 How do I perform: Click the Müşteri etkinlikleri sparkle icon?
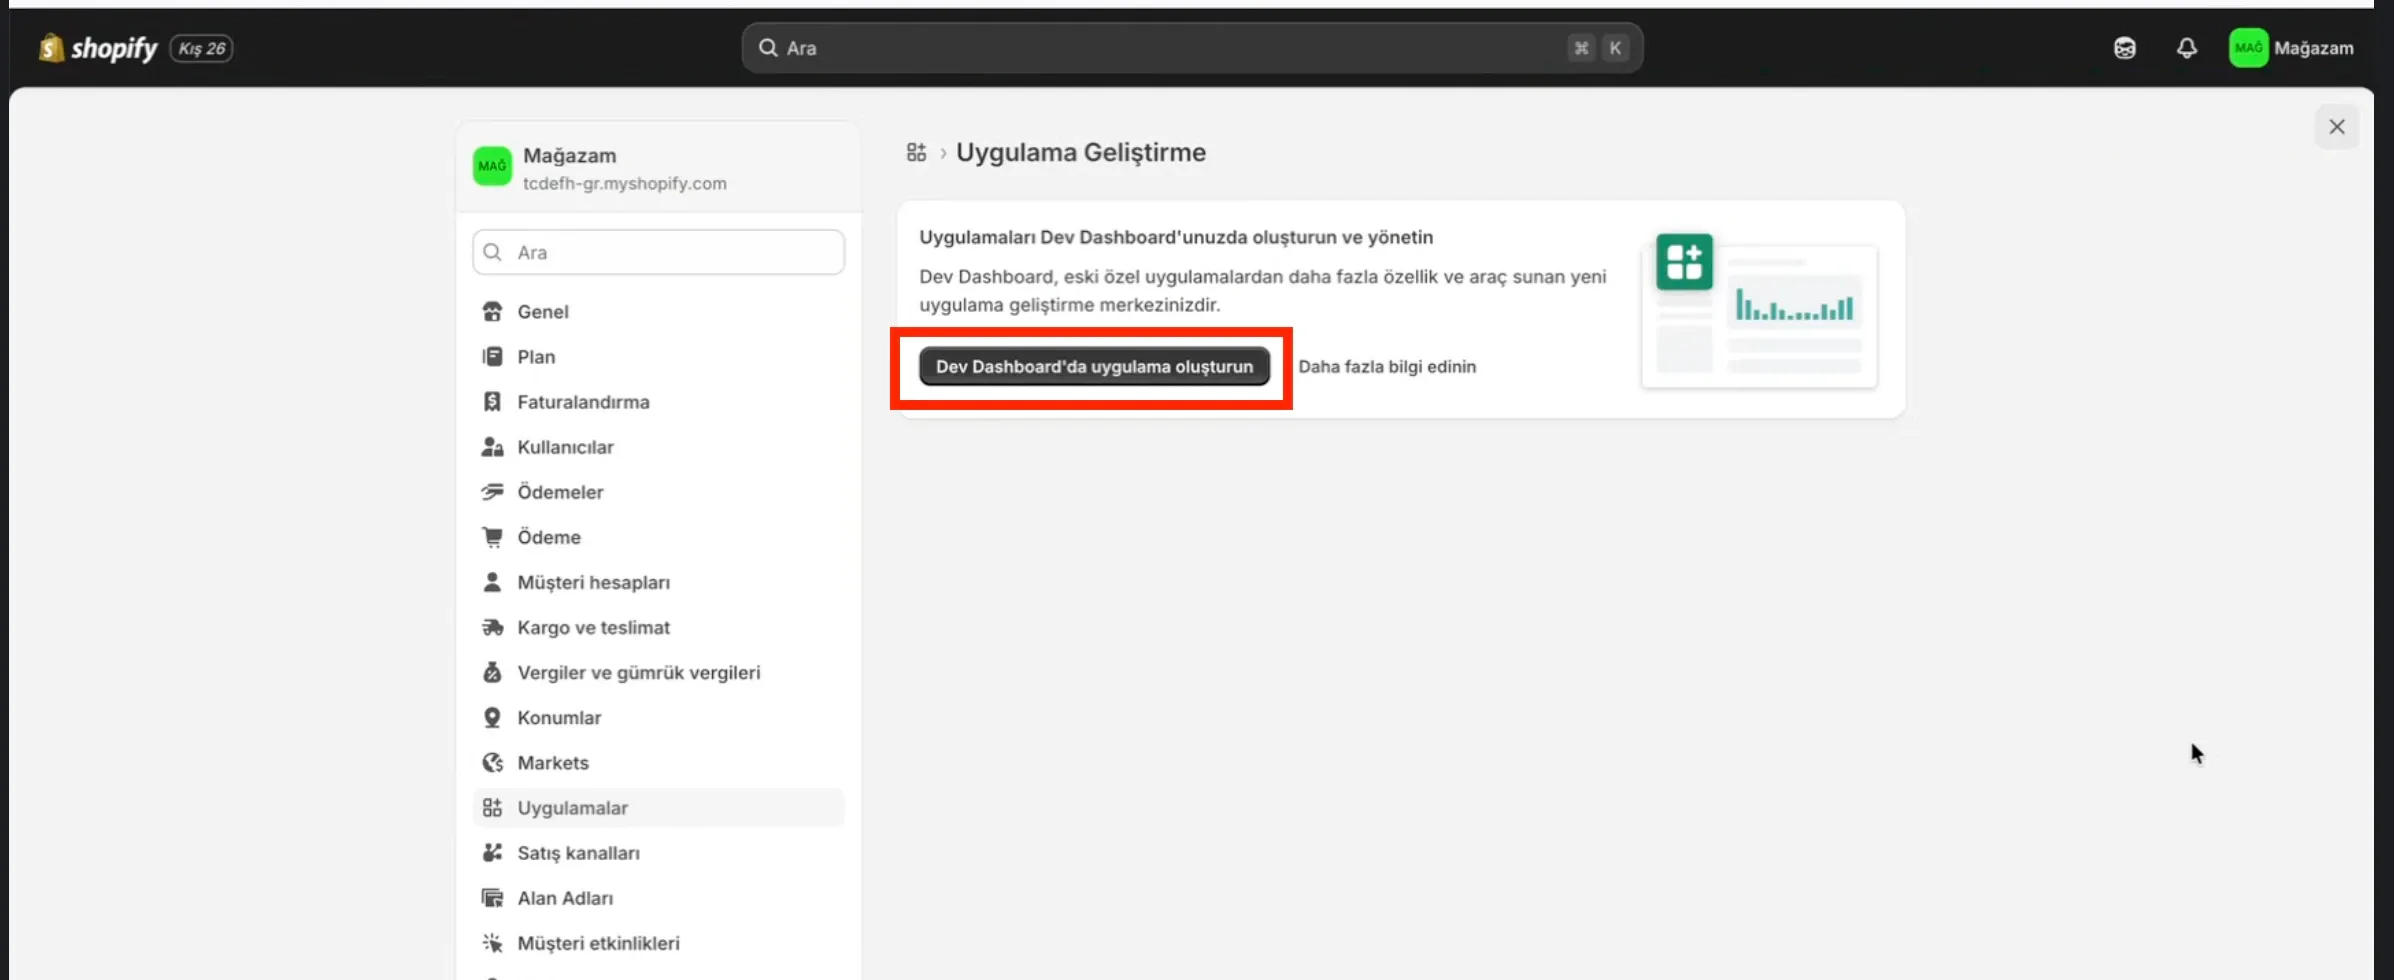pos(492,943)
